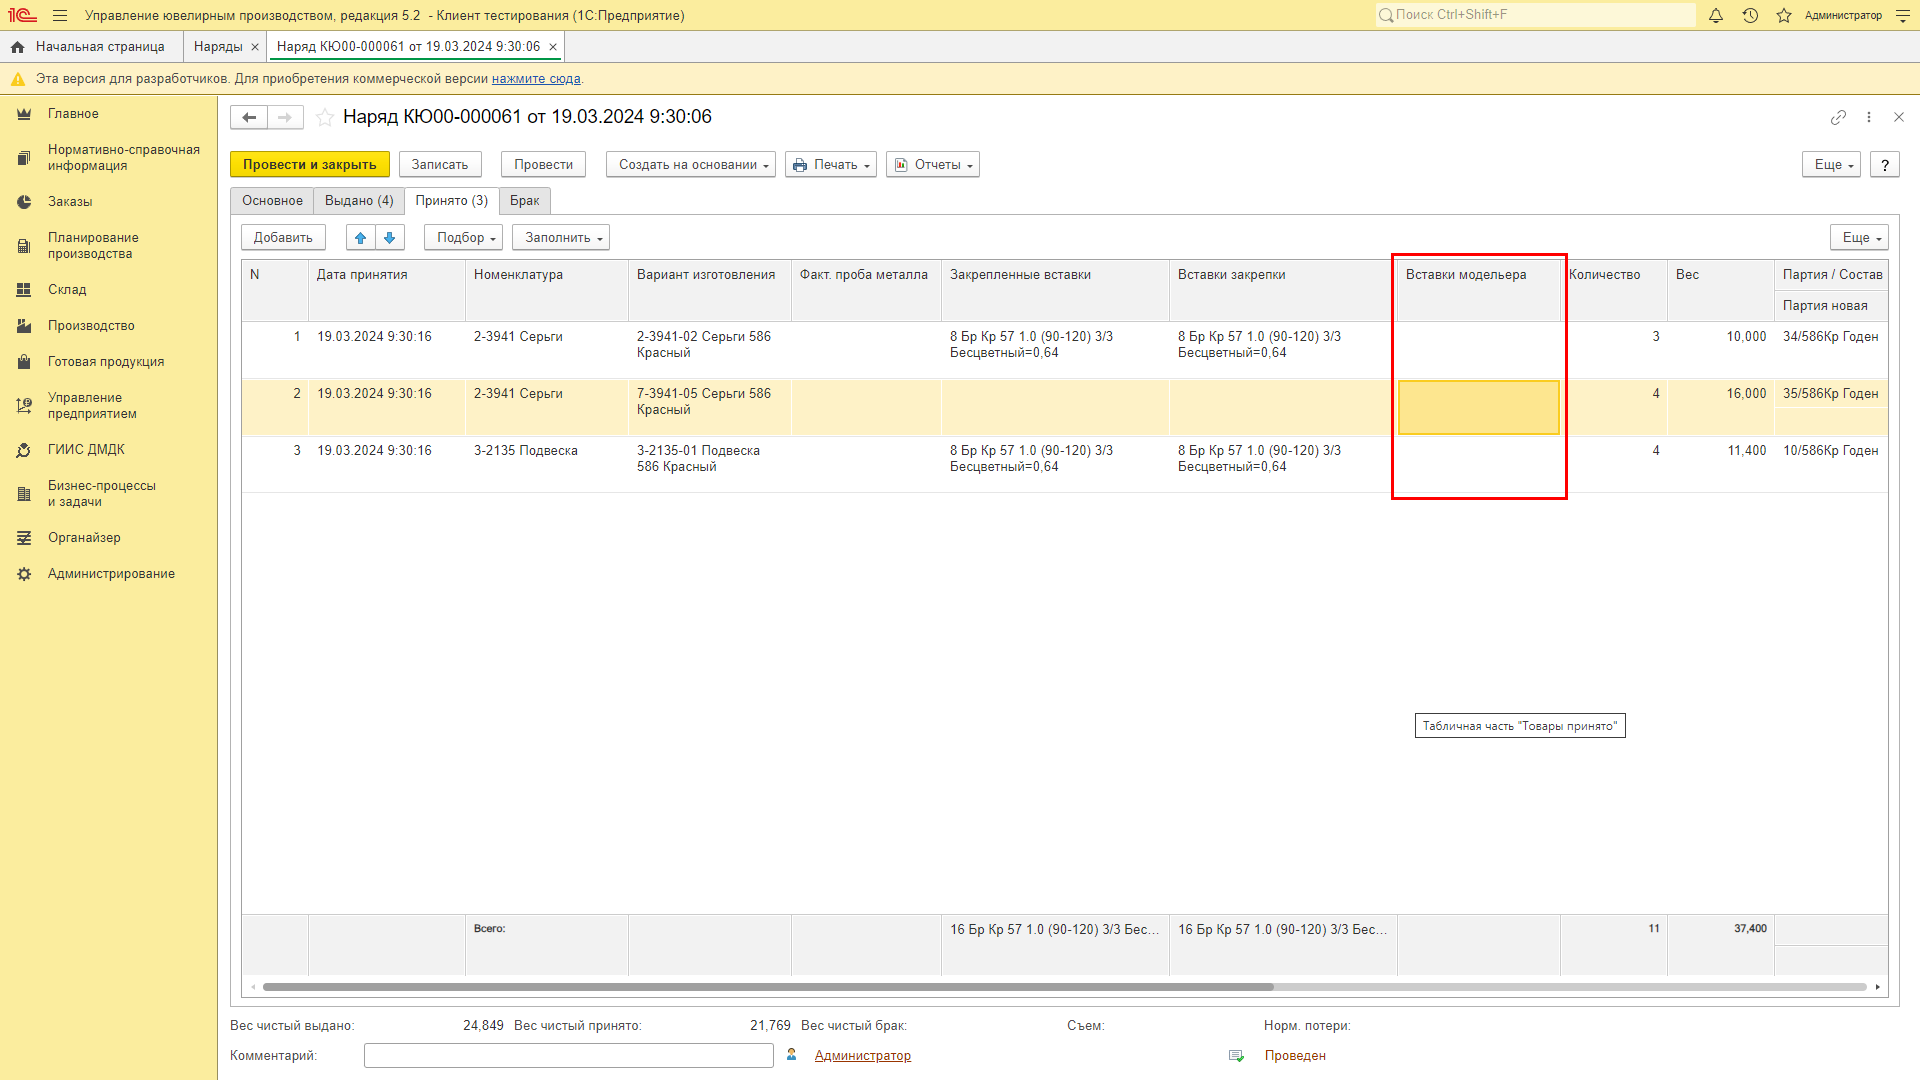The width and height of the screenshot is (1920, 1080).
Task: Focus the Комментарий input field
Action: click(569, 1056)
